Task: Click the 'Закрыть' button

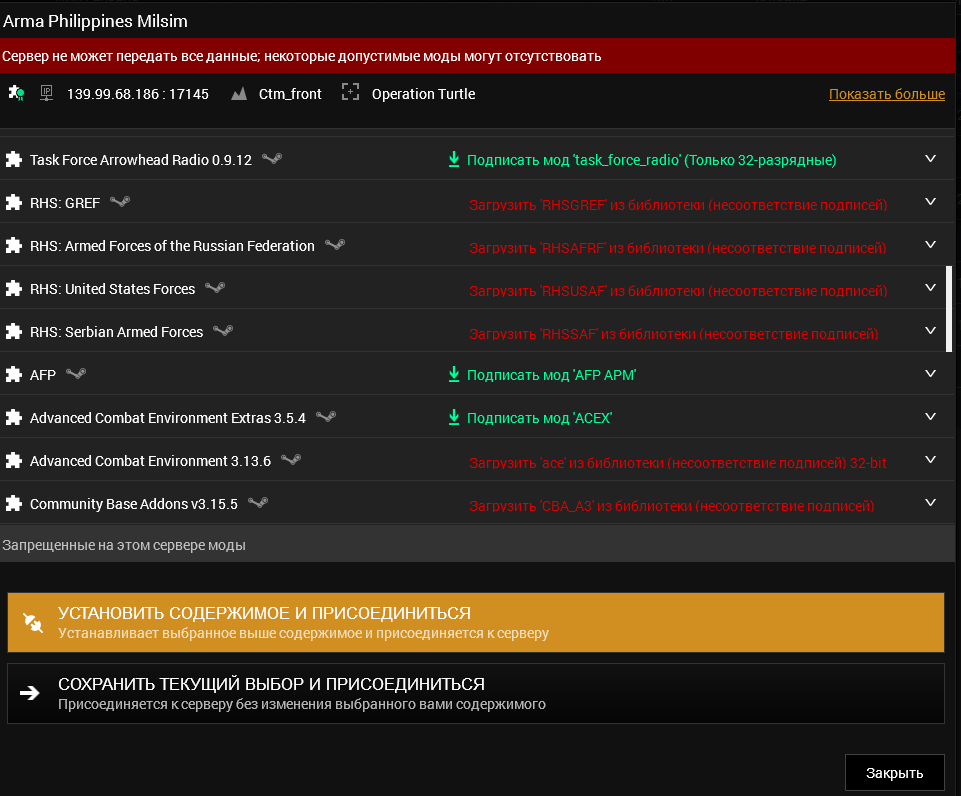Action: pos(895,773)
